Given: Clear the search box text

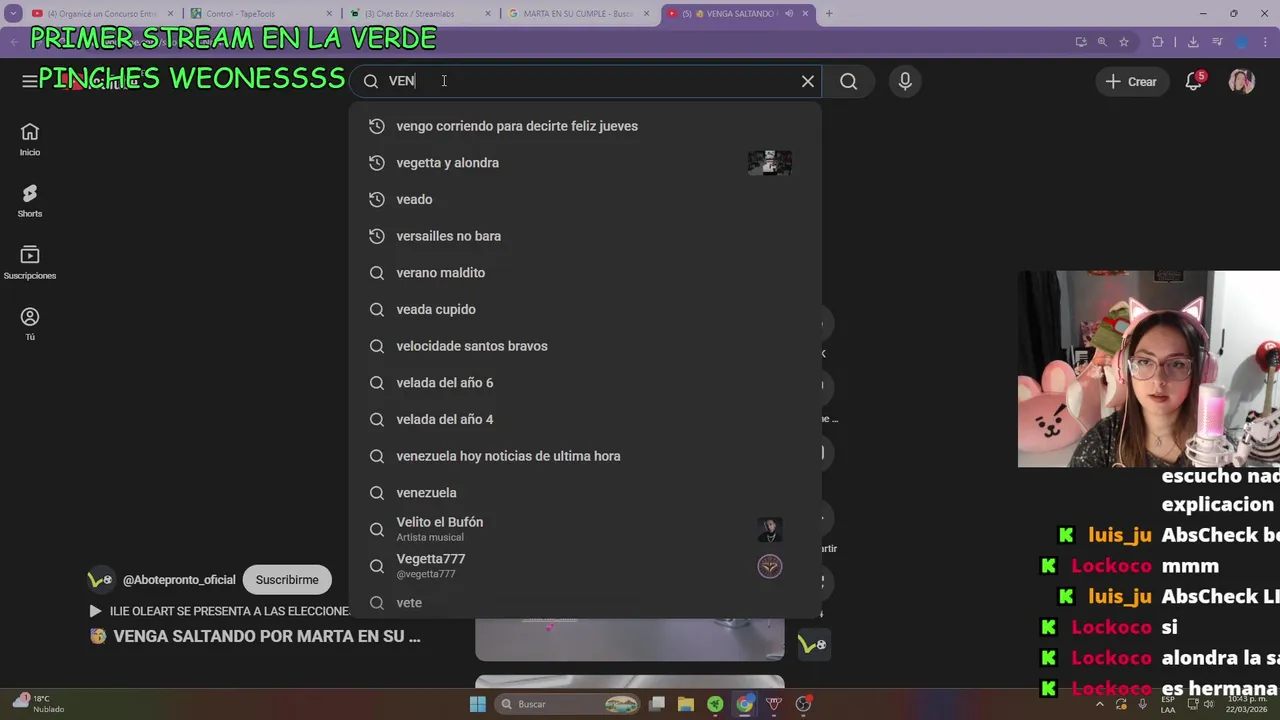Looking at the screenshot, I should (x=808, y=81).
